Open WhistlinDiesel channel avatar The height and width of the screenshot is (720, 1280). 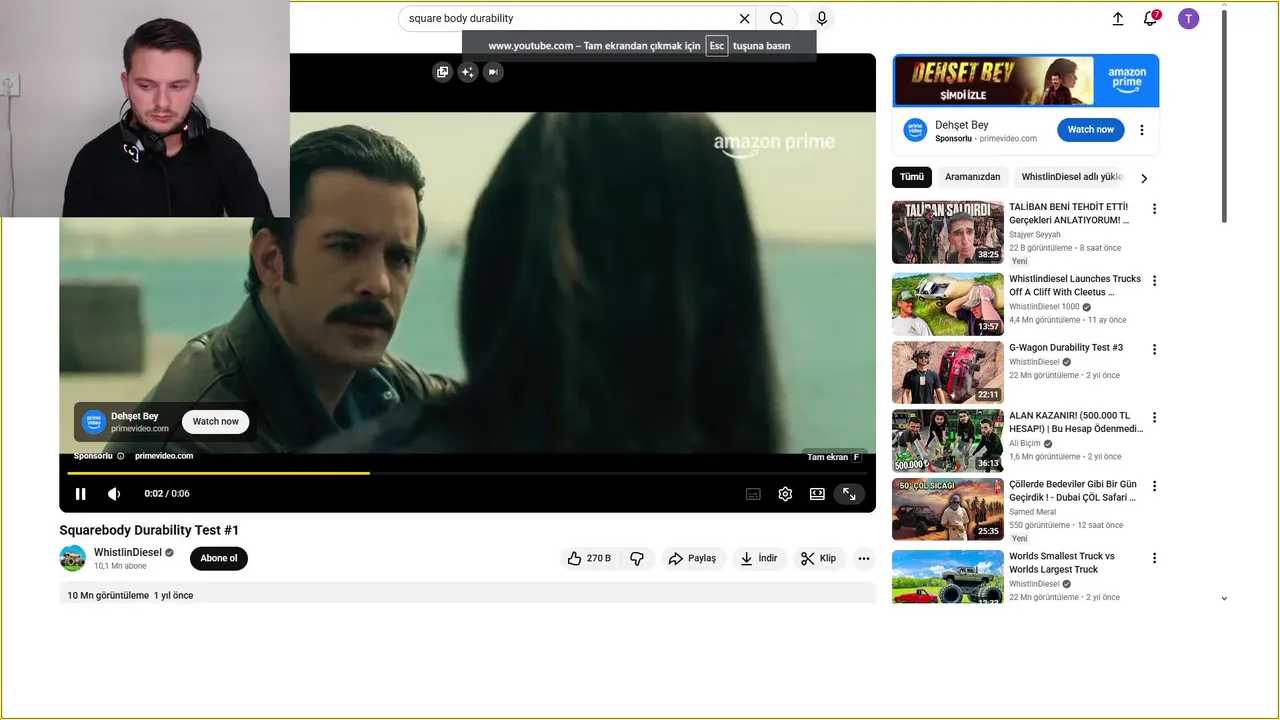click(x=73, y=558)
